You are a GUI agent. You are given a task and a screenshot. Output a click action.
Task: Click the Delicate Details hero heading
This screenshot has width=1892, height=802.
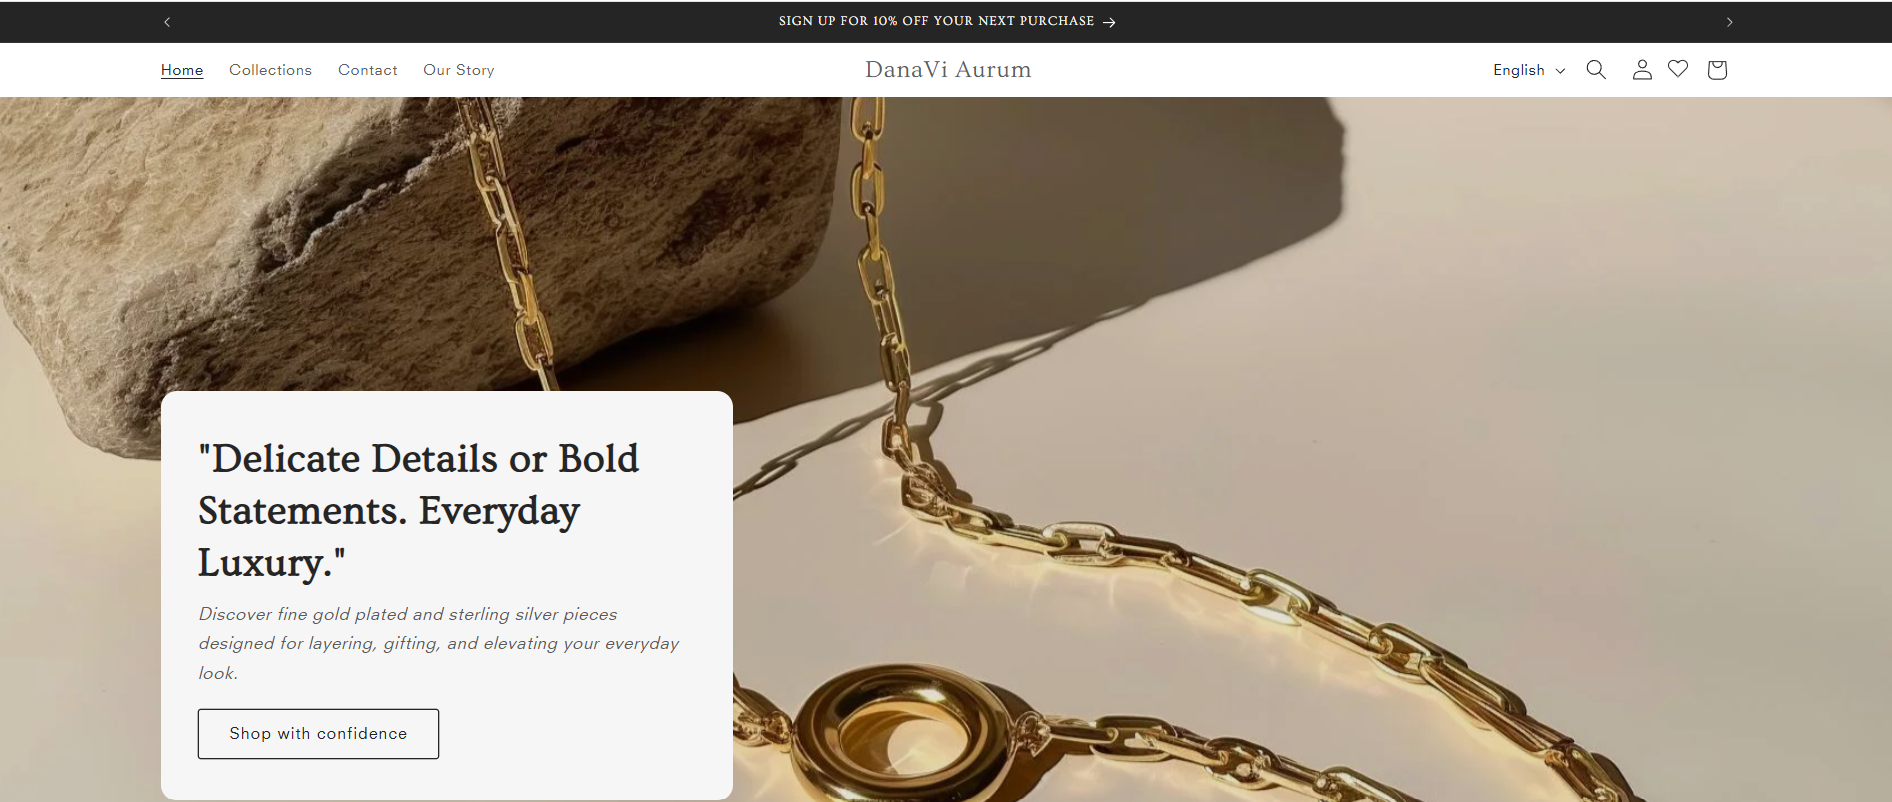(x=418, y=510)
